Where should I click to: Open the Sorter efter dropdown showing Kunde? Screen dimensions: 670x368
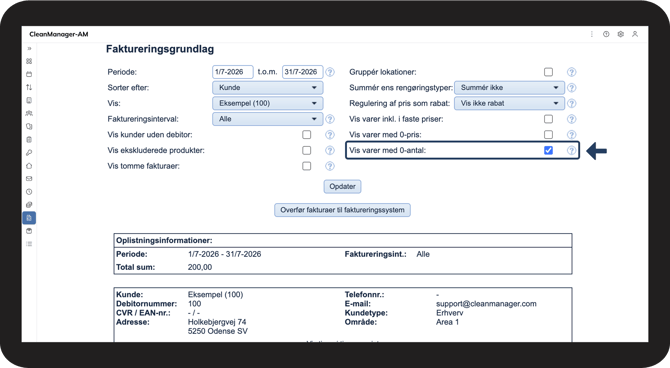point(267,88)
